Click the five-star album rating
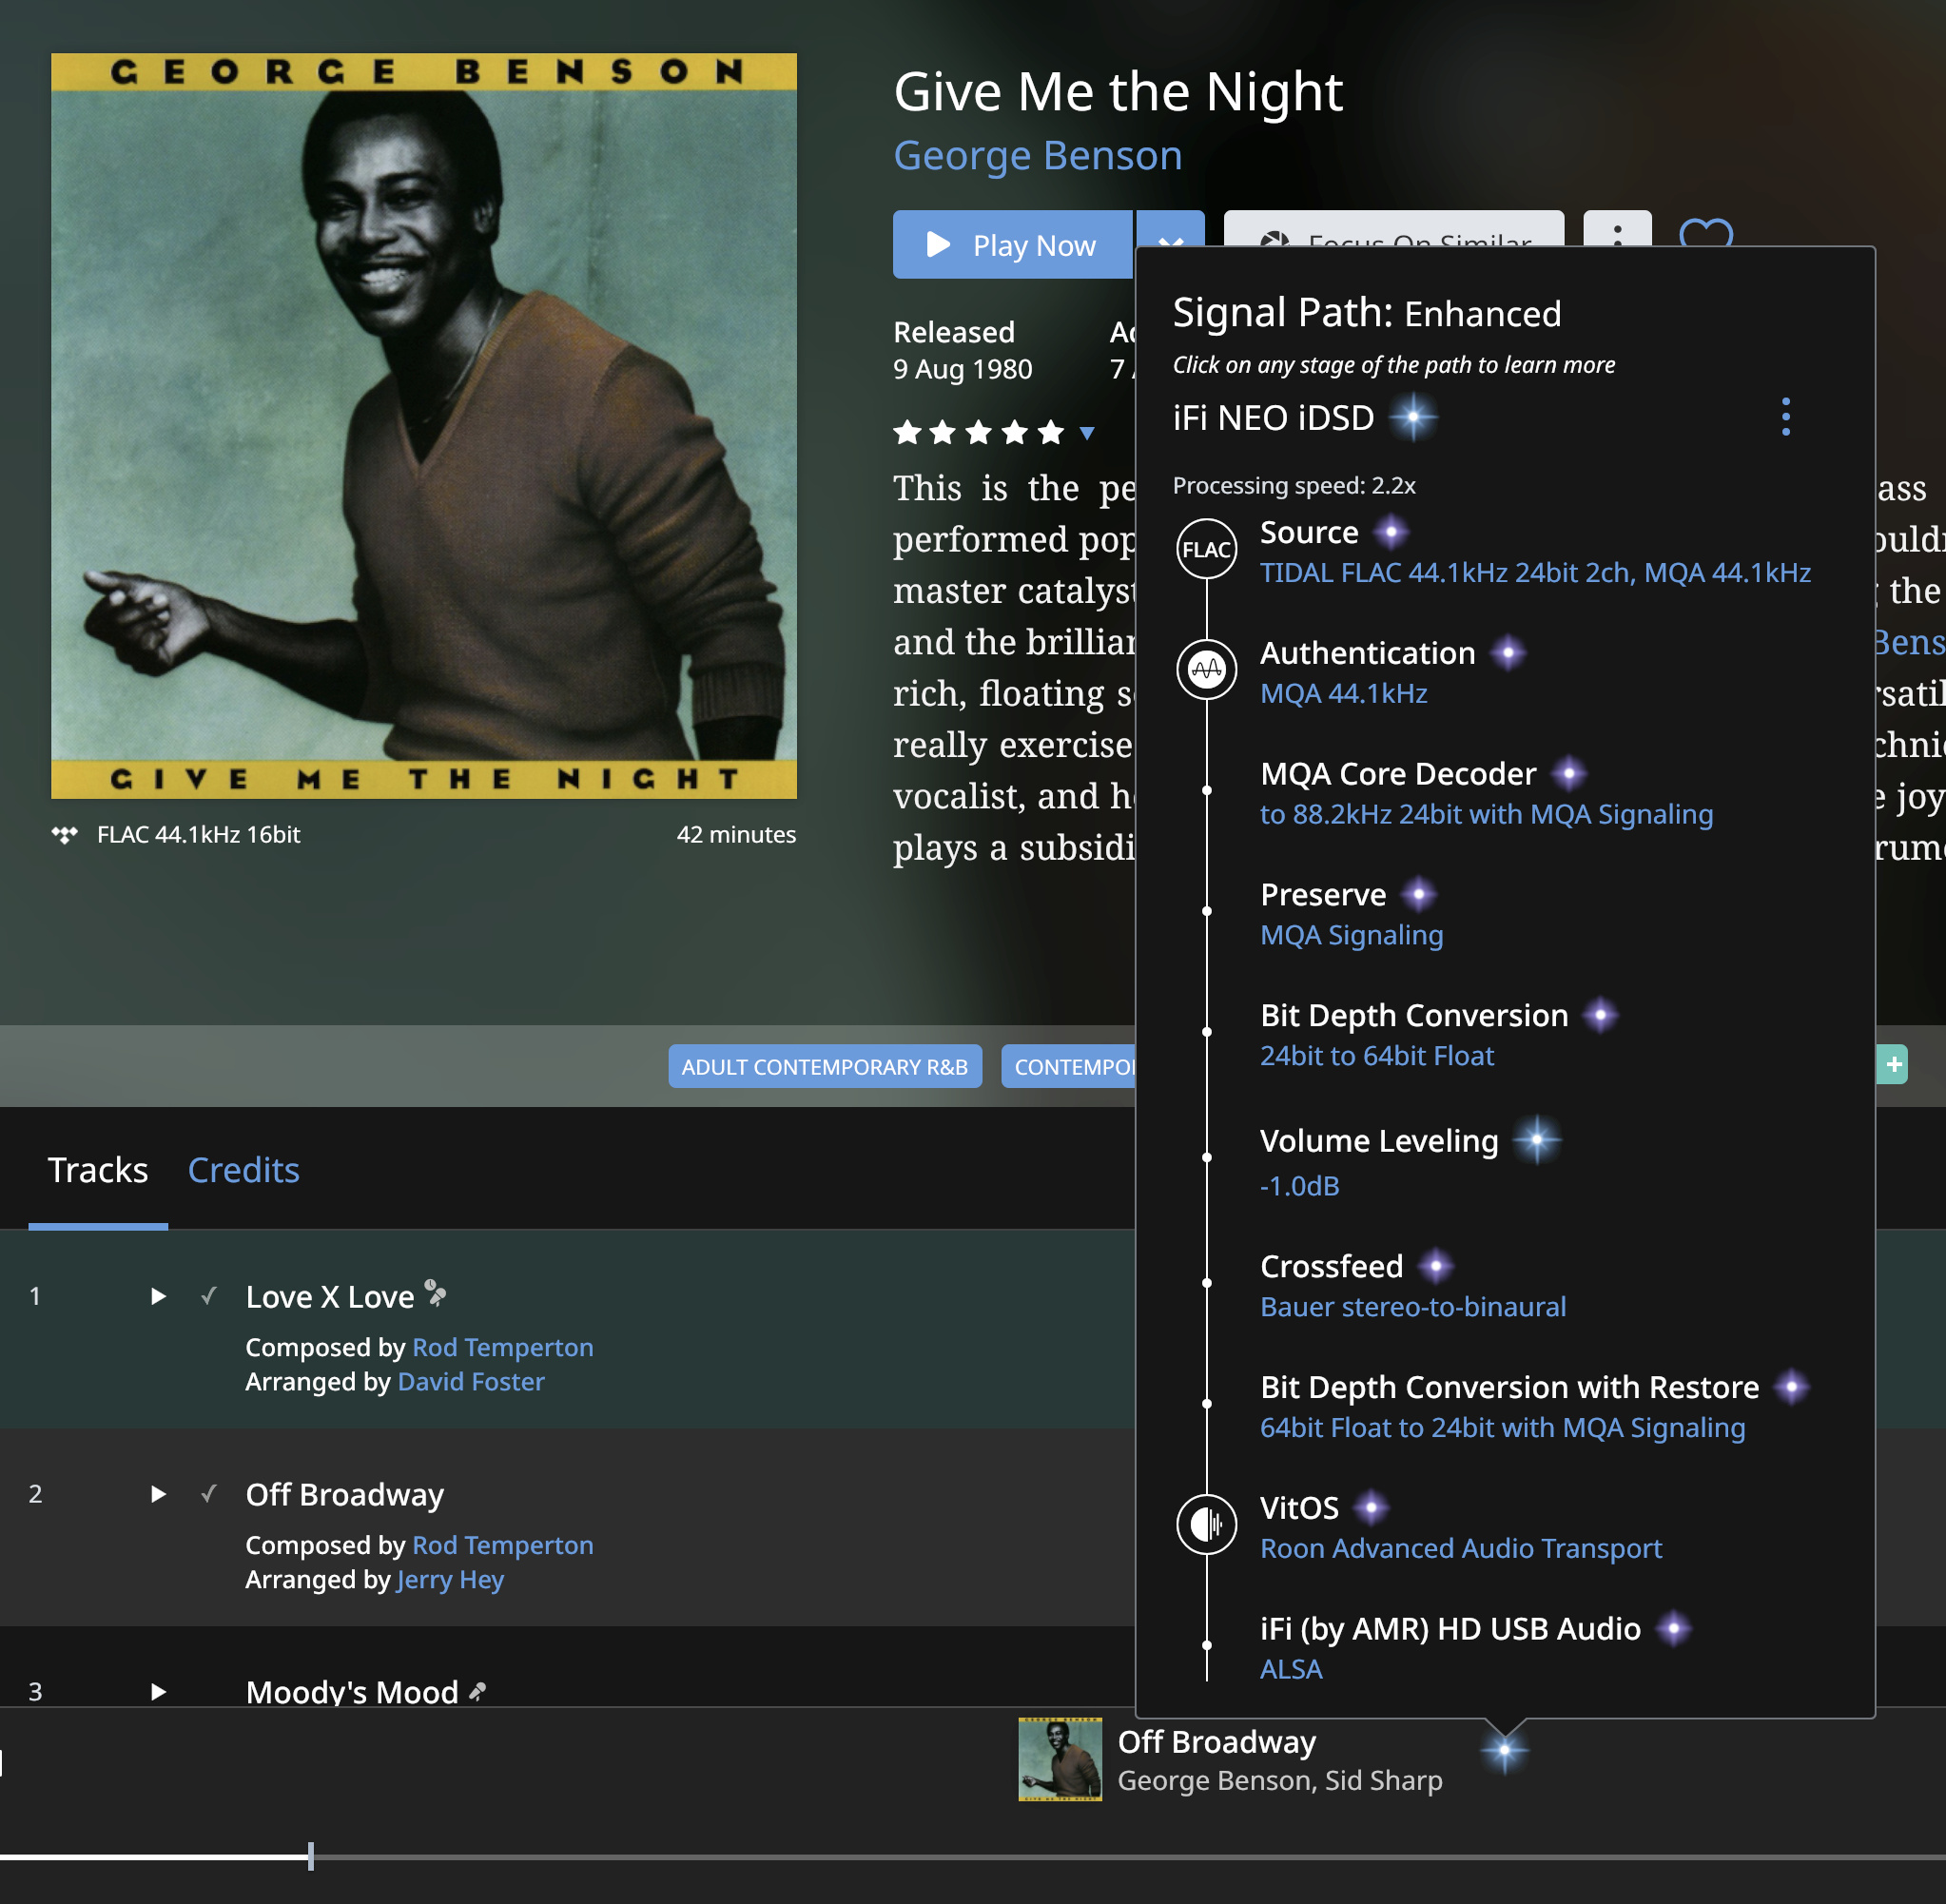1946x1904 pixels. (978, 432)
